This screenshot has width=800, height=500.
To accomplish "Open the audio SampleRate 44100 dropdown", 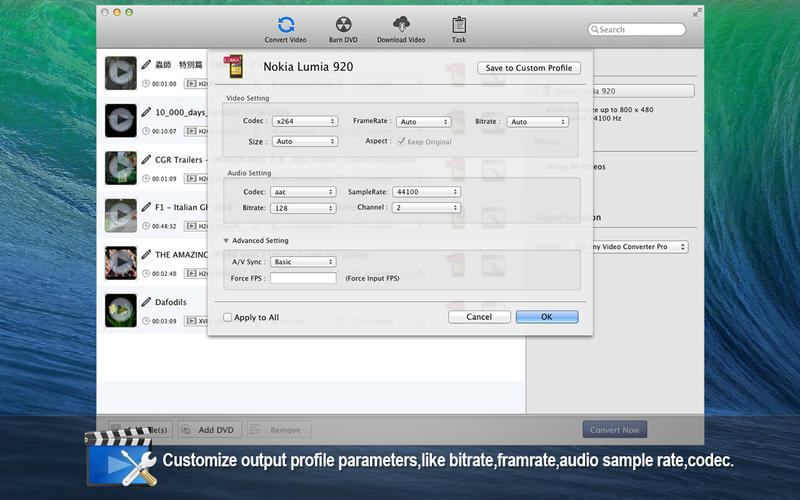I will pyautogui.click(x=426, y=192).
